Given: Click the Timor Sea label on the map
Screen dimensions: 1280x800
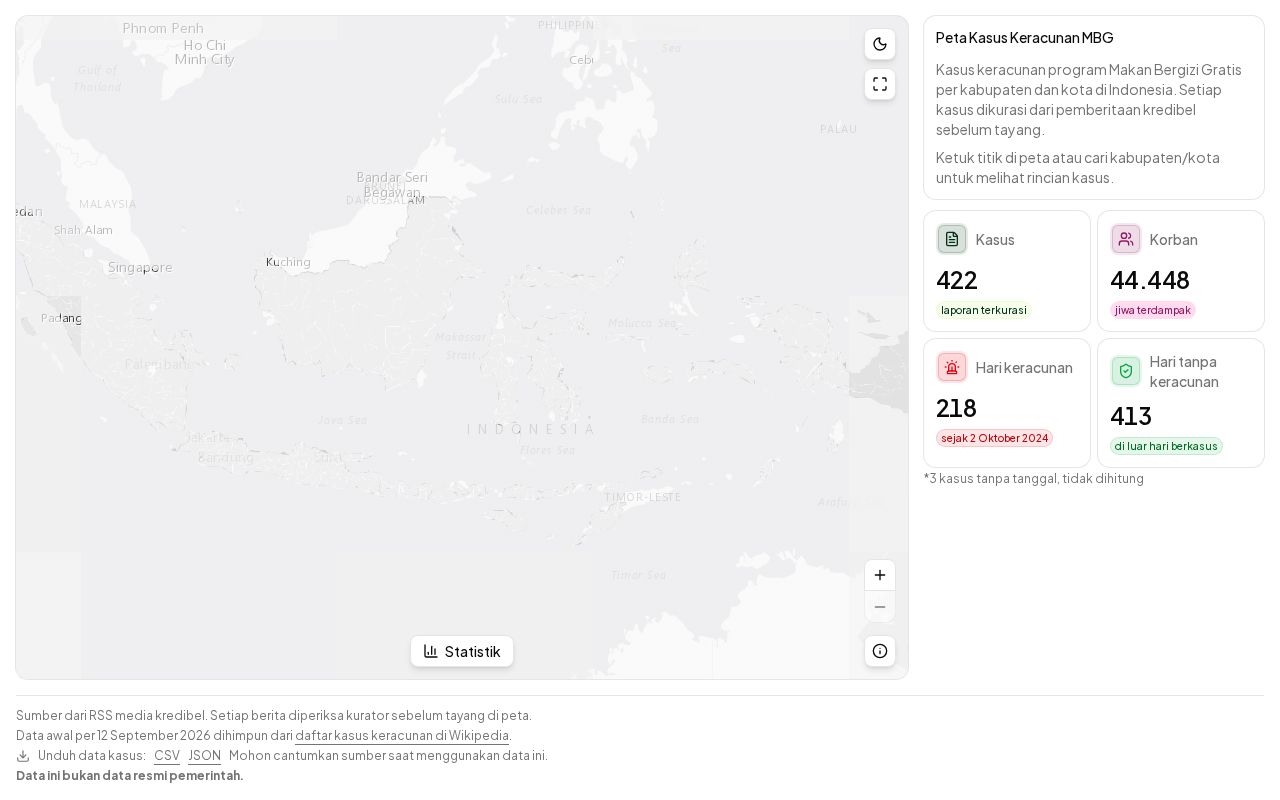Looking at the screenshot, I should point(639,575).
